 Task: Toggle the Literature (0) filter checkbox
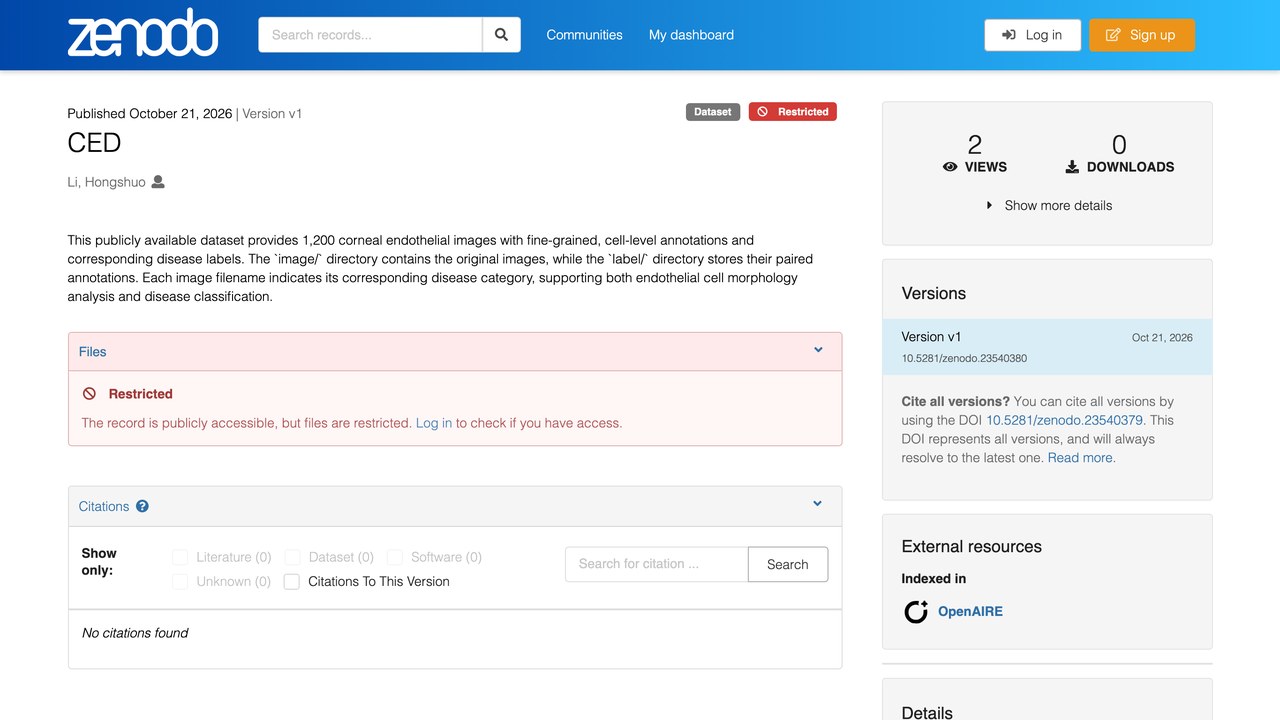180,557
